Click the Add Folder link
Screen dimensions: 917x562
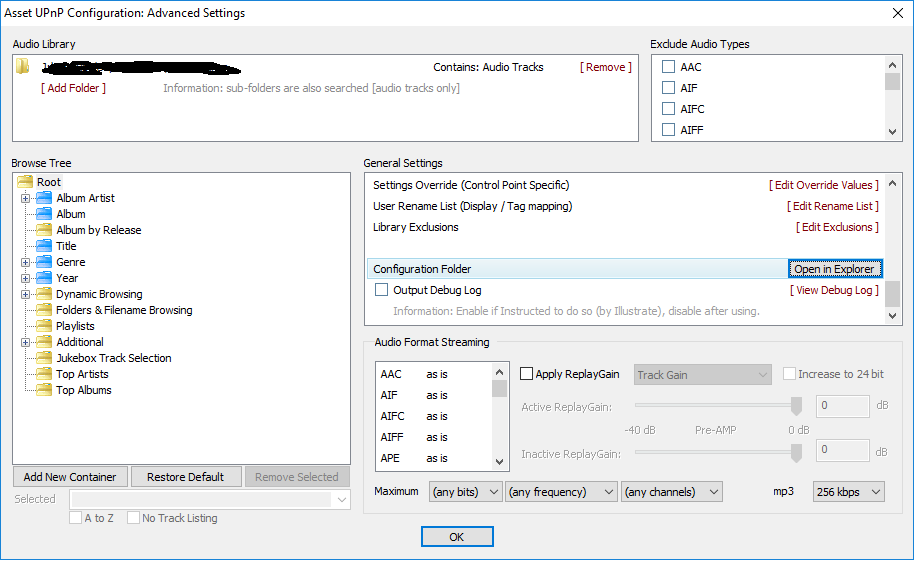73,88
